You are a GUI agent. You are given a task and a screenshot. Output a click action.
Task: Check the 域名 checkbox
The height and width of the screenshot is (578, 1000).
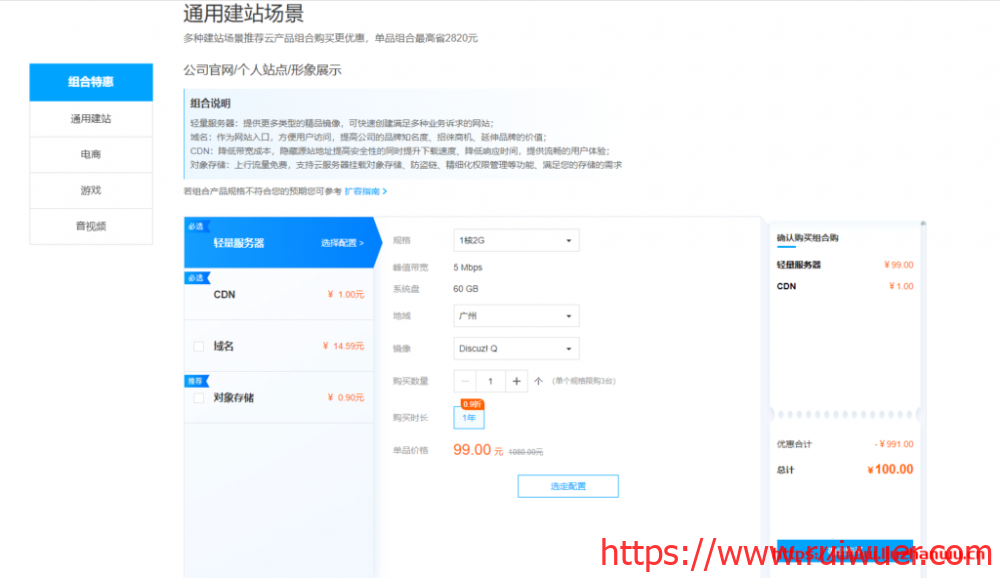(199, 346)
